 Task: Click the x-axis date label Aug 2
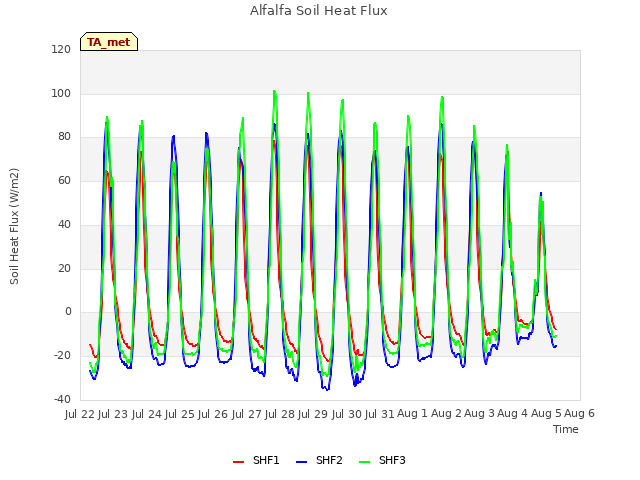point(446,414)
